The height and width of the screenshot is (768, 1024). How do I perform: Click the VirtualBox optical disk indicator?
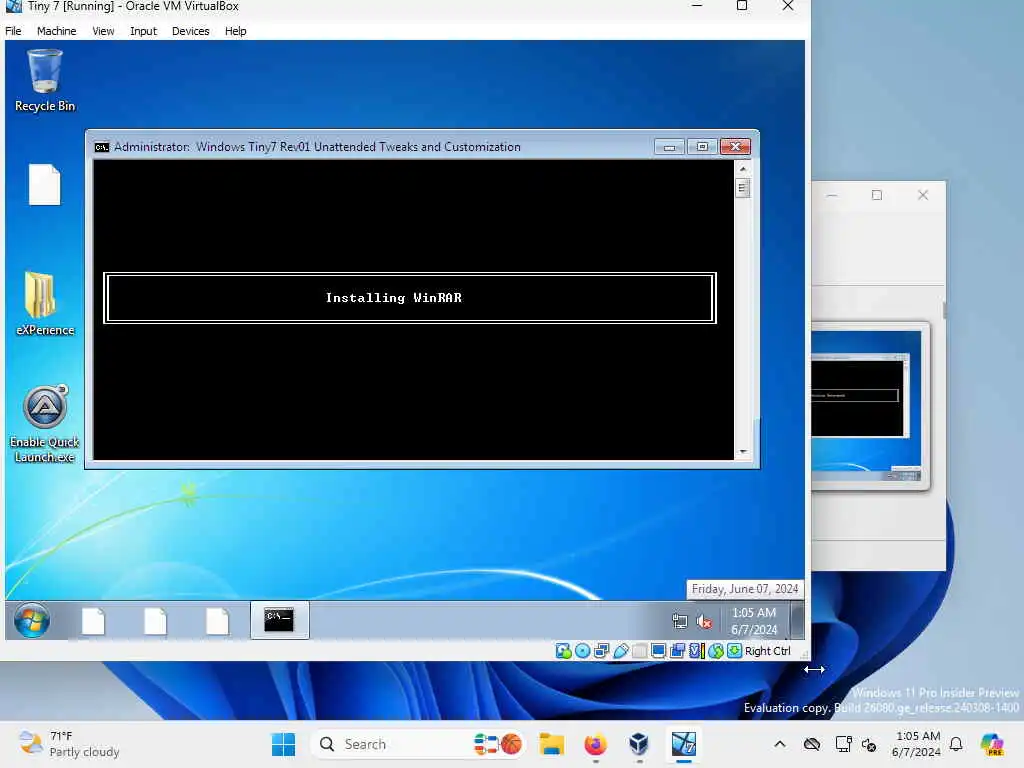(x=583, y=650)
